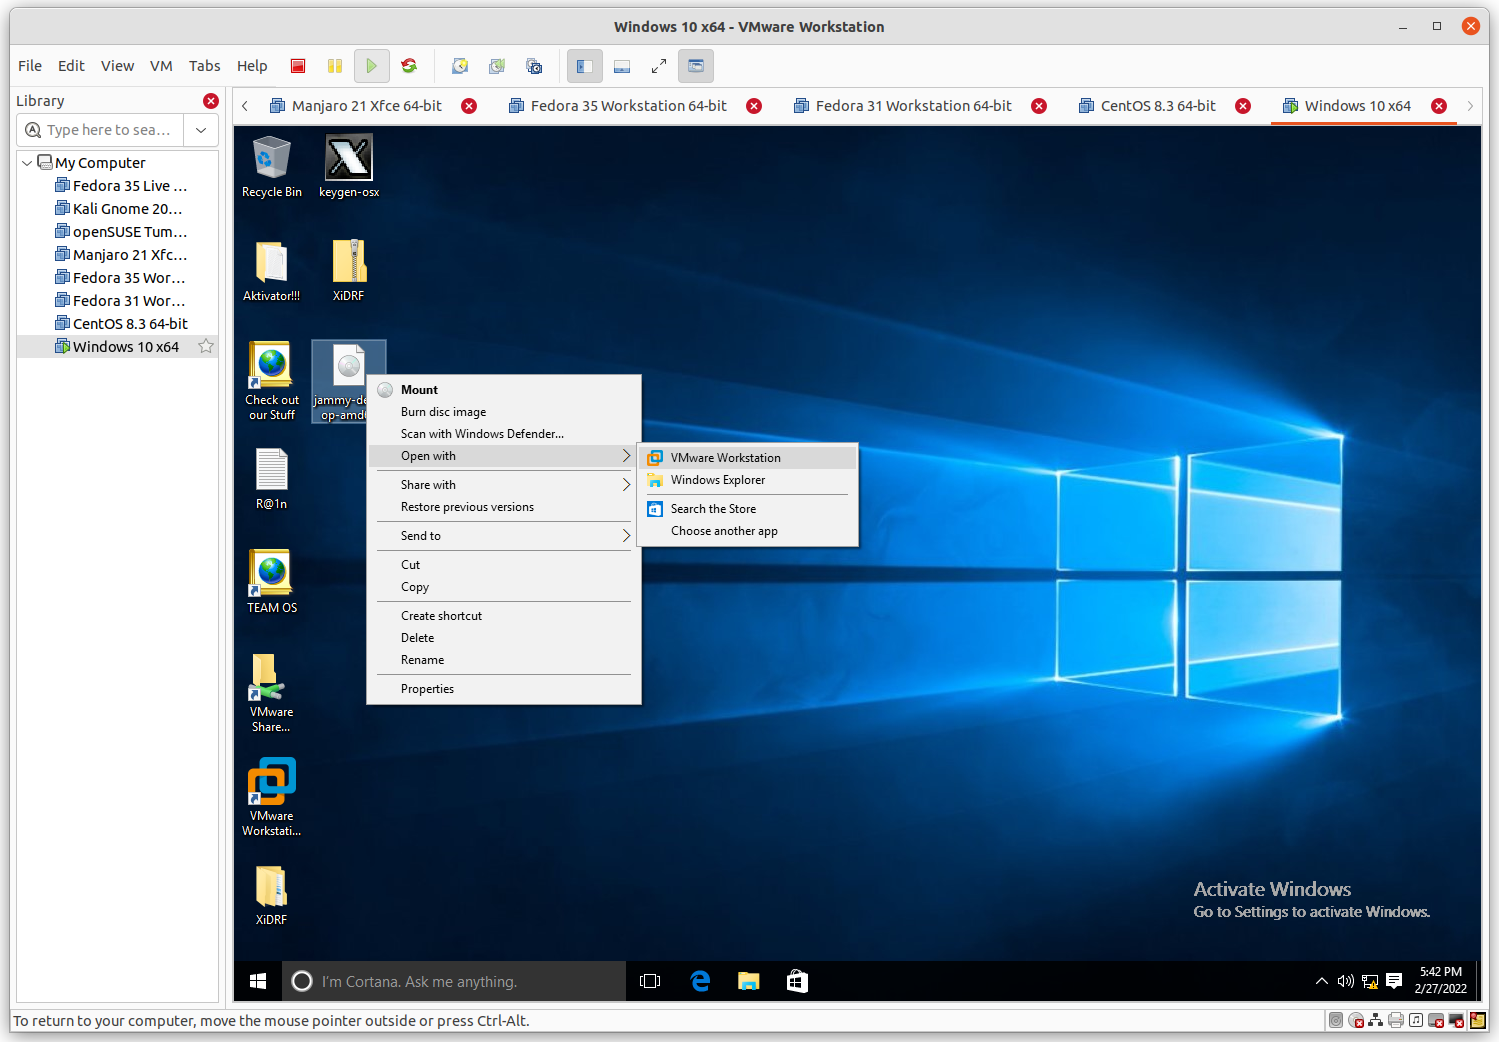This screenshot has height=1042, width=1499.
Task: Click the network adapter status bar icon
Action: (1376, 1020)
